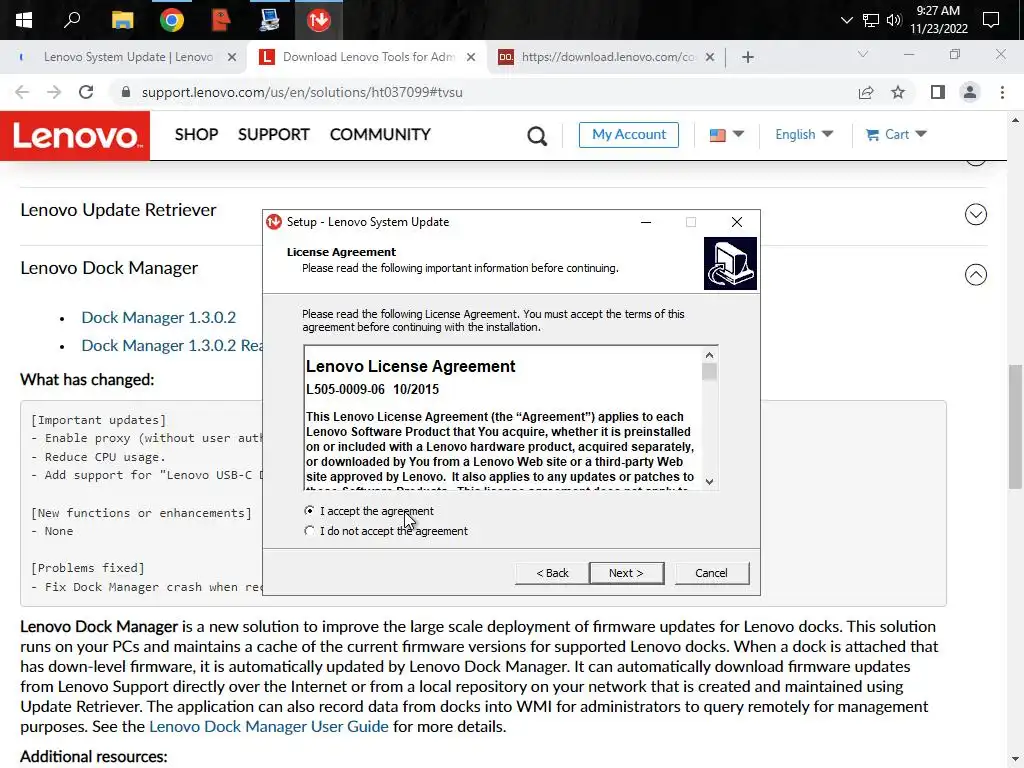Open the SUPPORT menu
Viewport: 1024px width, 768px height.
pyautogui.click(x=274, y=135)
